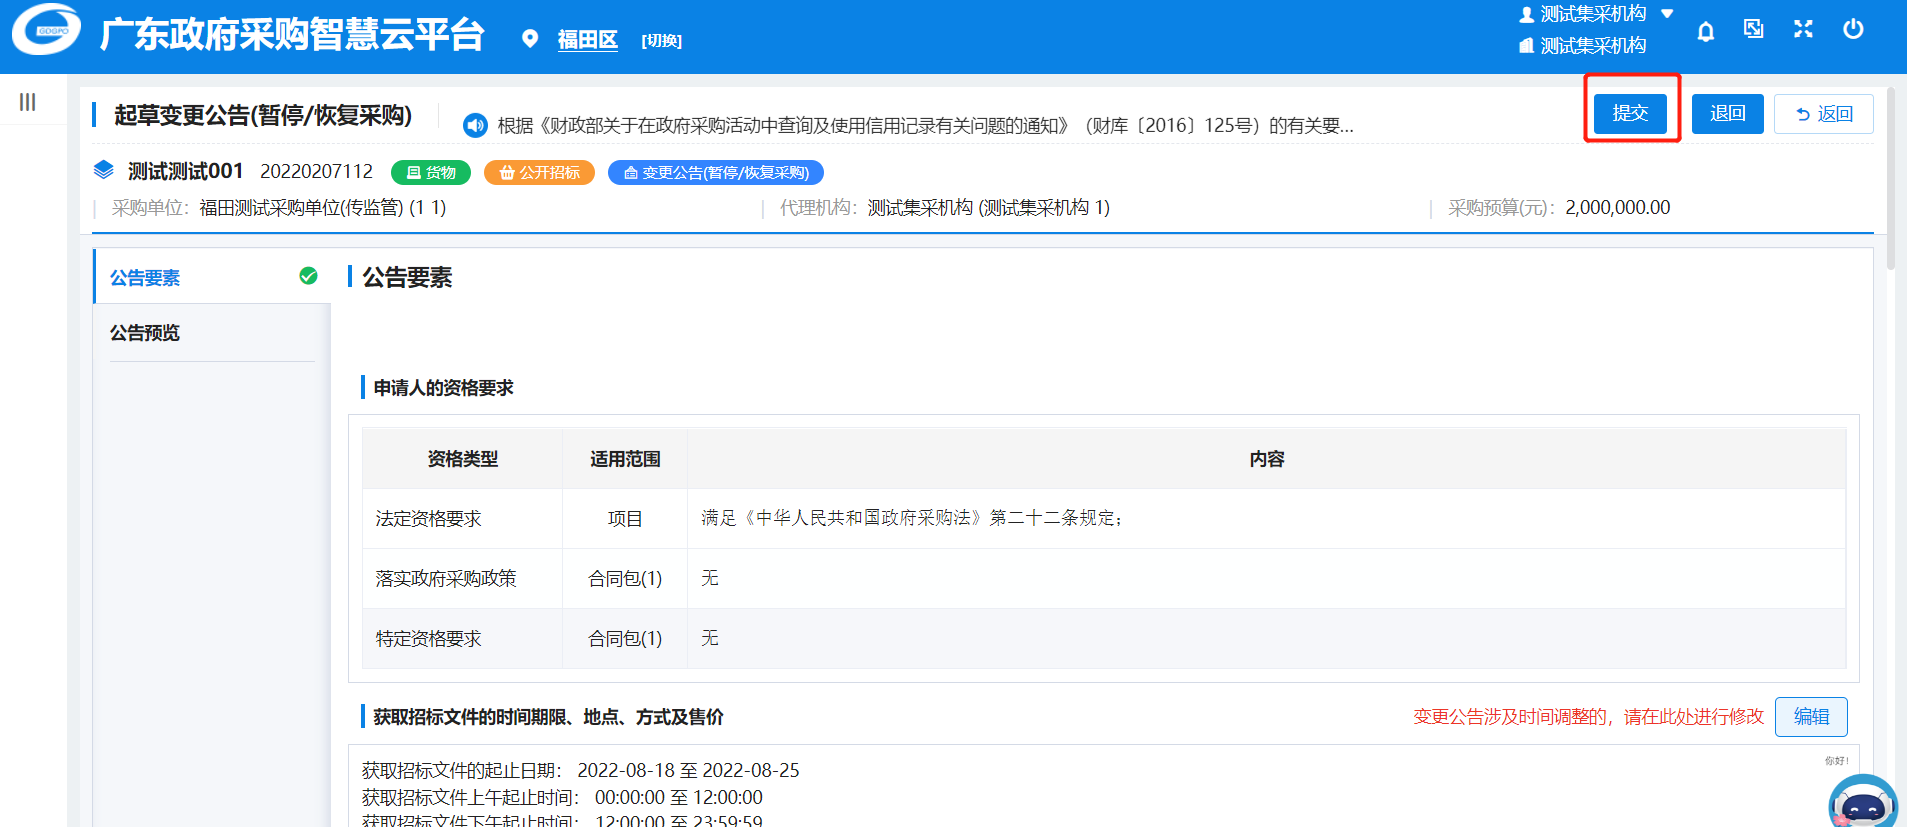Switch to the 公告预览 side tab
The height and width of the screenshot is (827, 1907).
145,333
